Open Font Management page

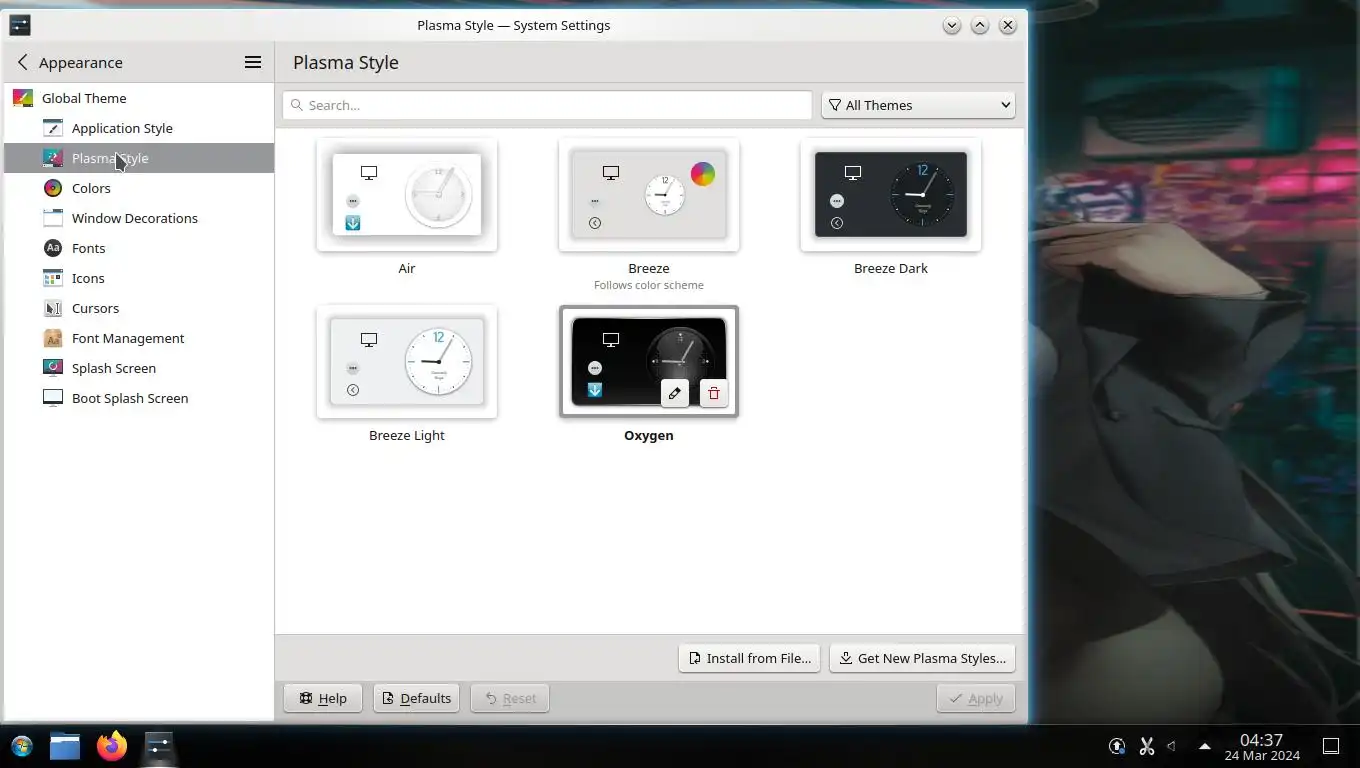tap(139, 338)
